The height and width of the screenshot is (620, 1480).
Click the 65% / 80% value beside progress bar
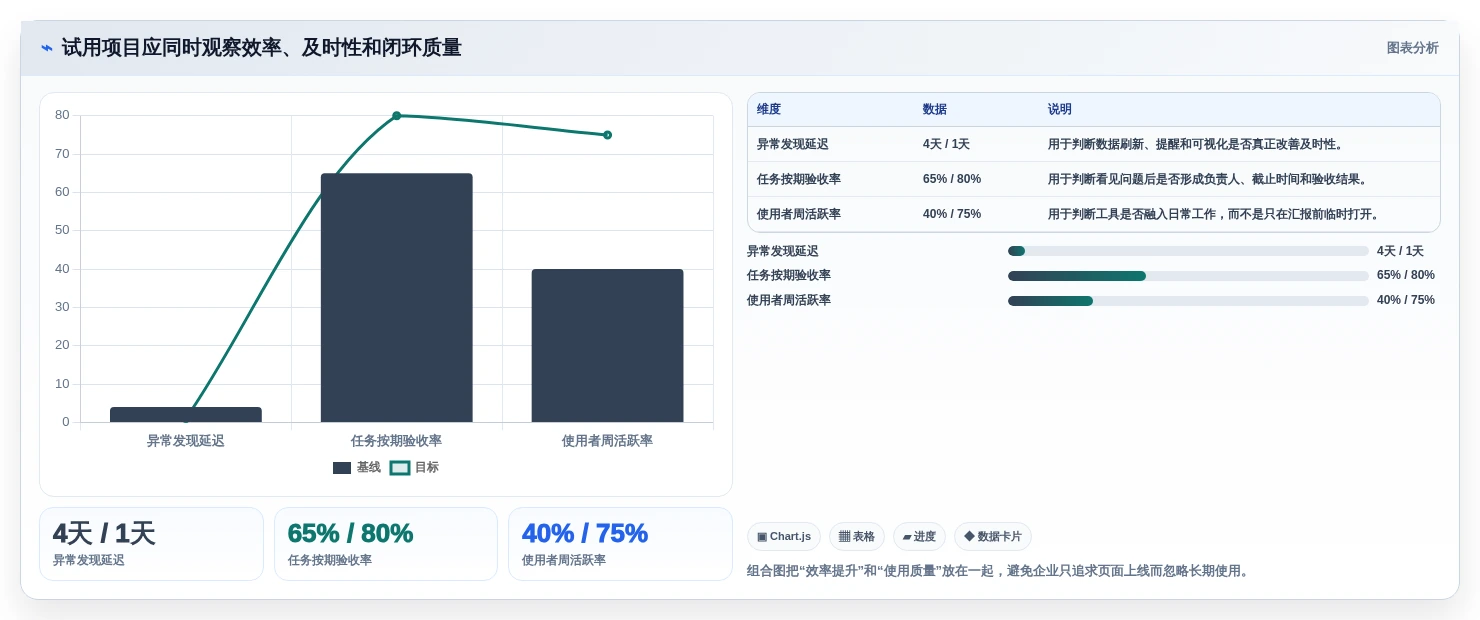1406,276
